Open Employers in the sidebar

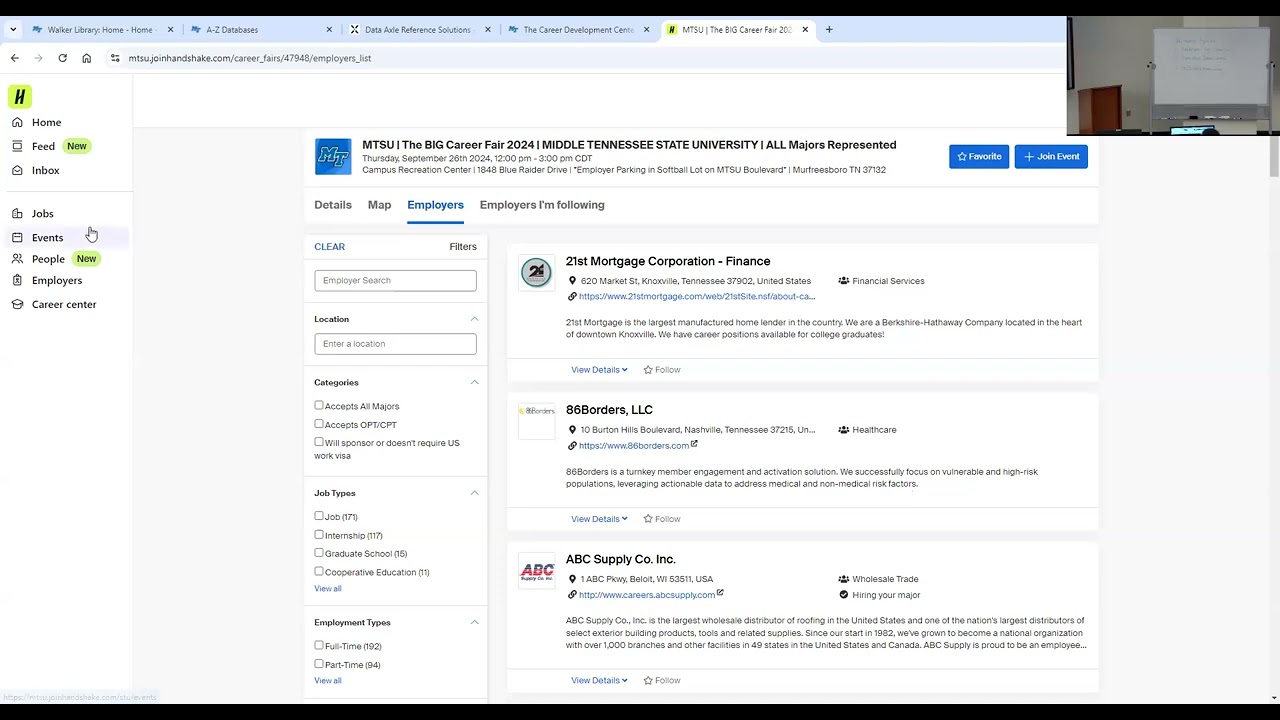[57, 280]
